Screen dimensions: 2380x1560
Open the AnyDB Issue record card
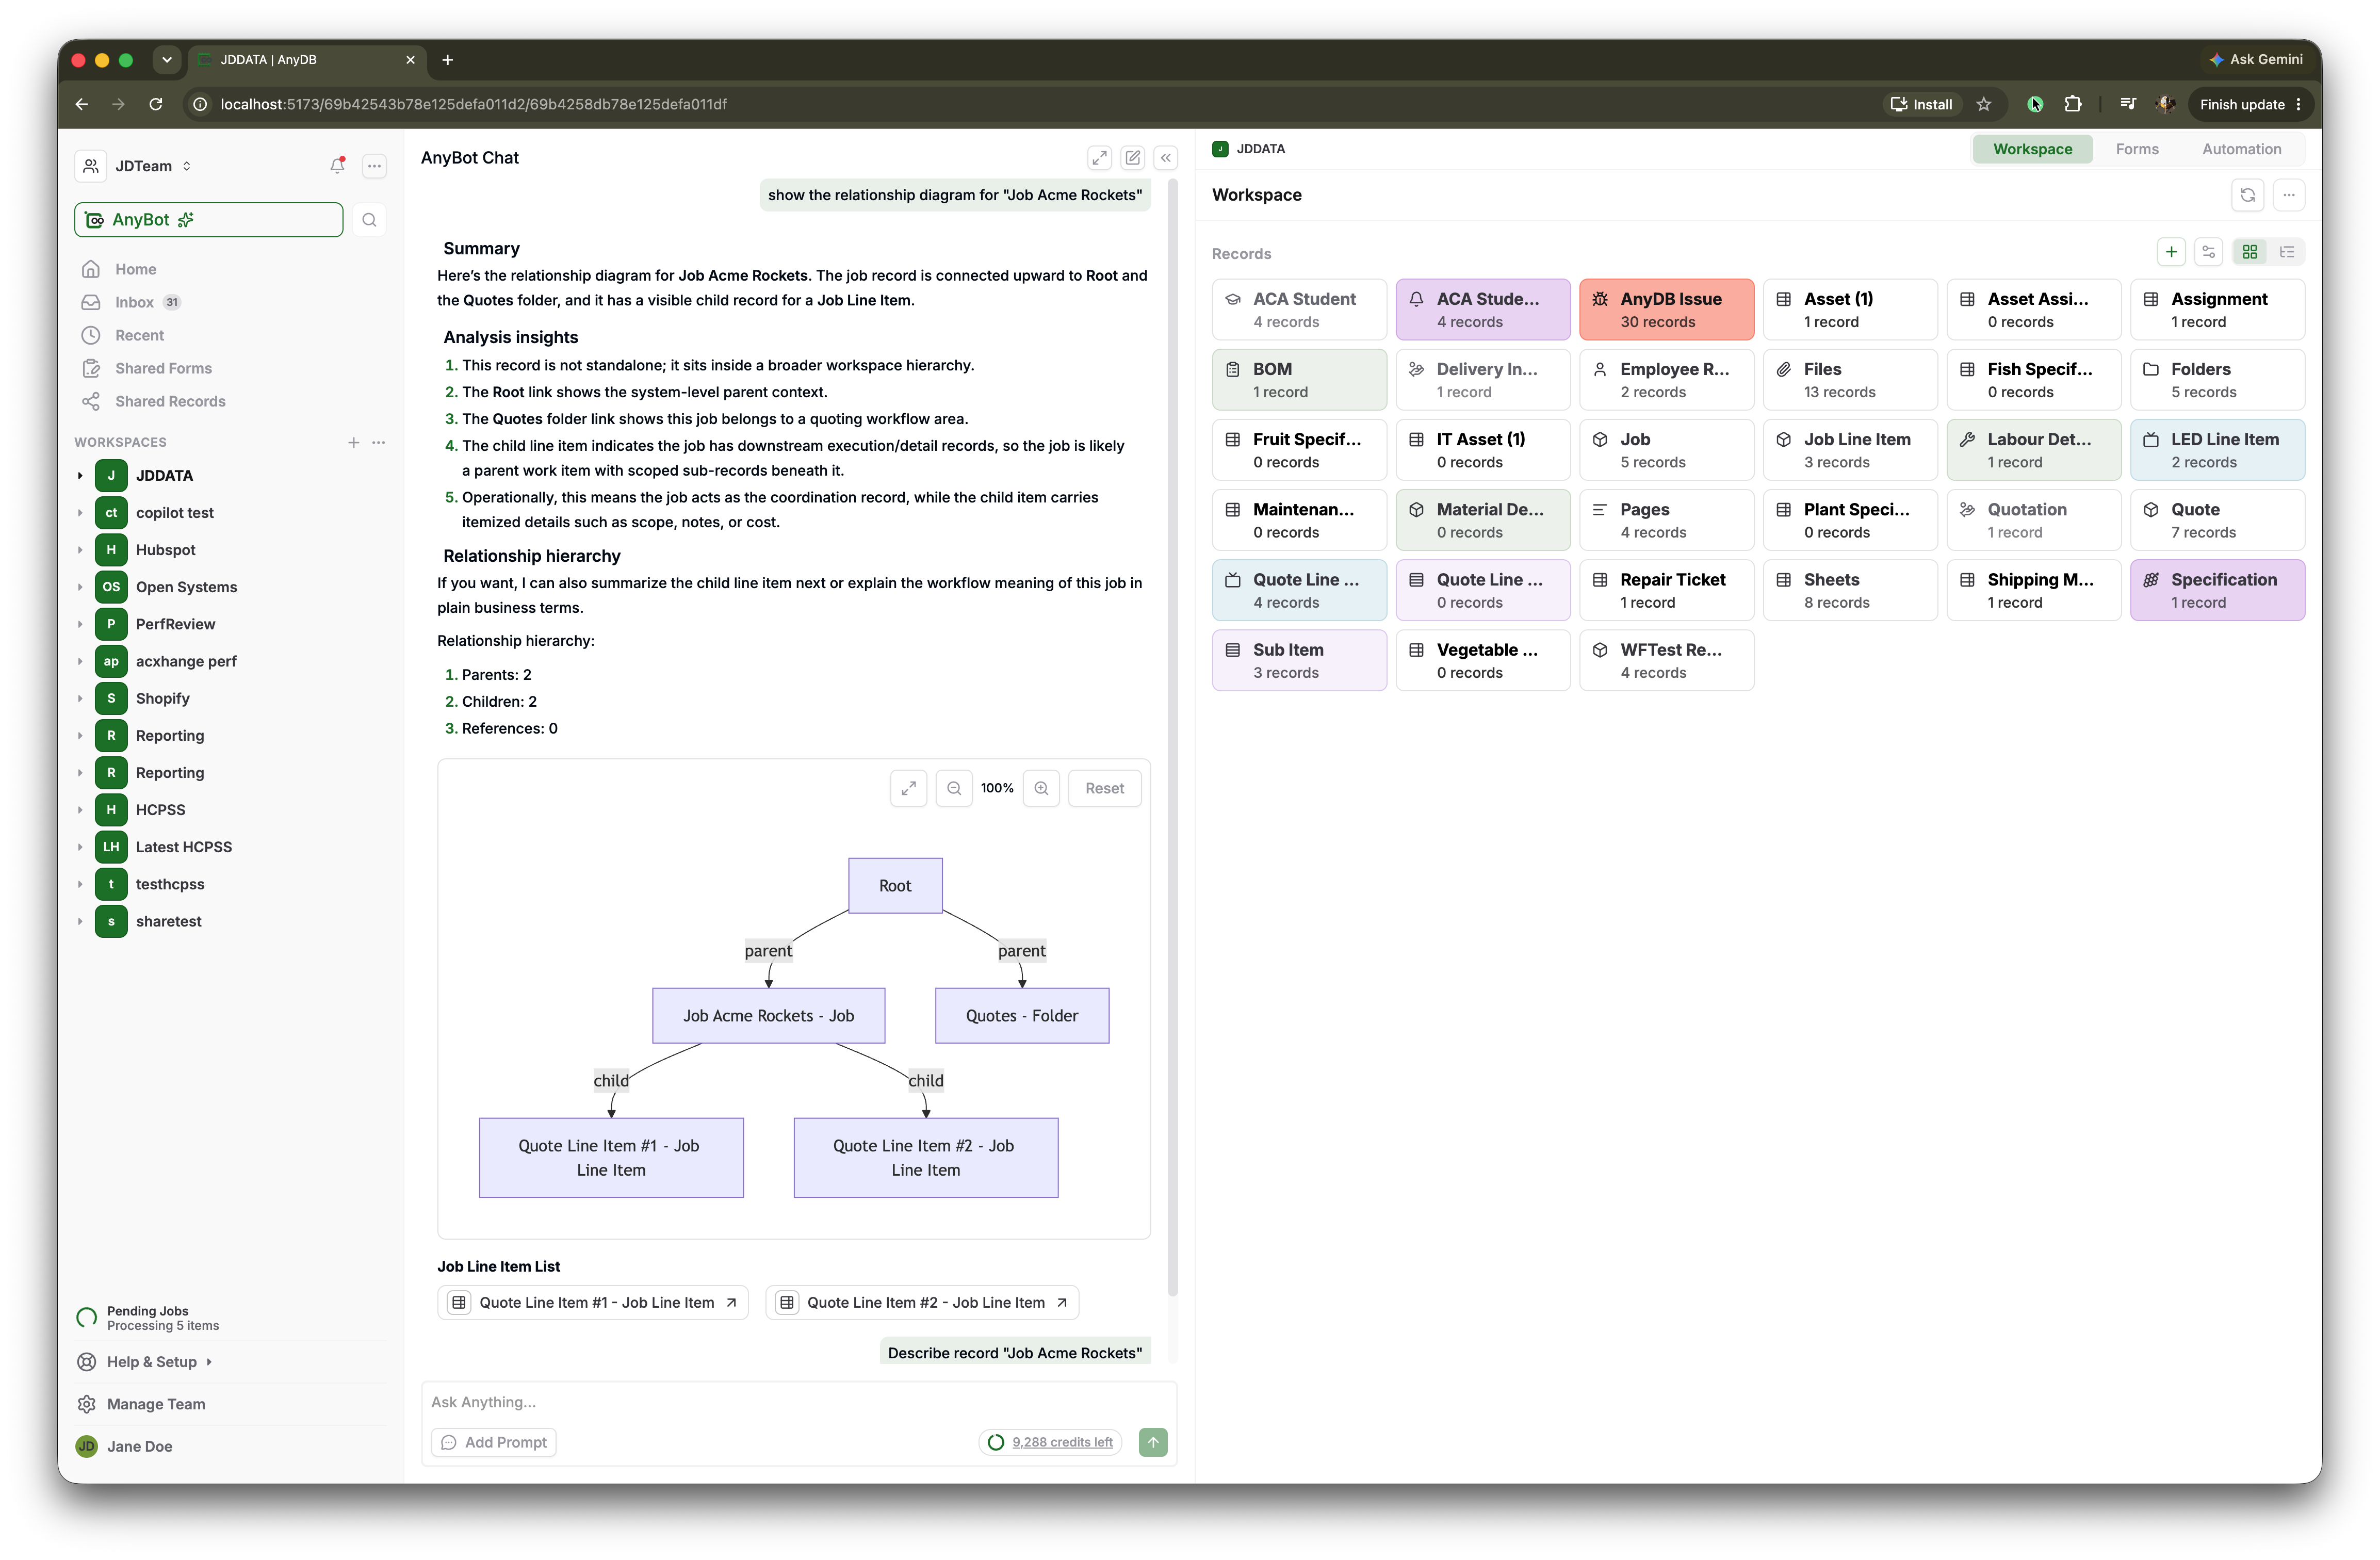pyautogui.click(x=1666, y=310)
